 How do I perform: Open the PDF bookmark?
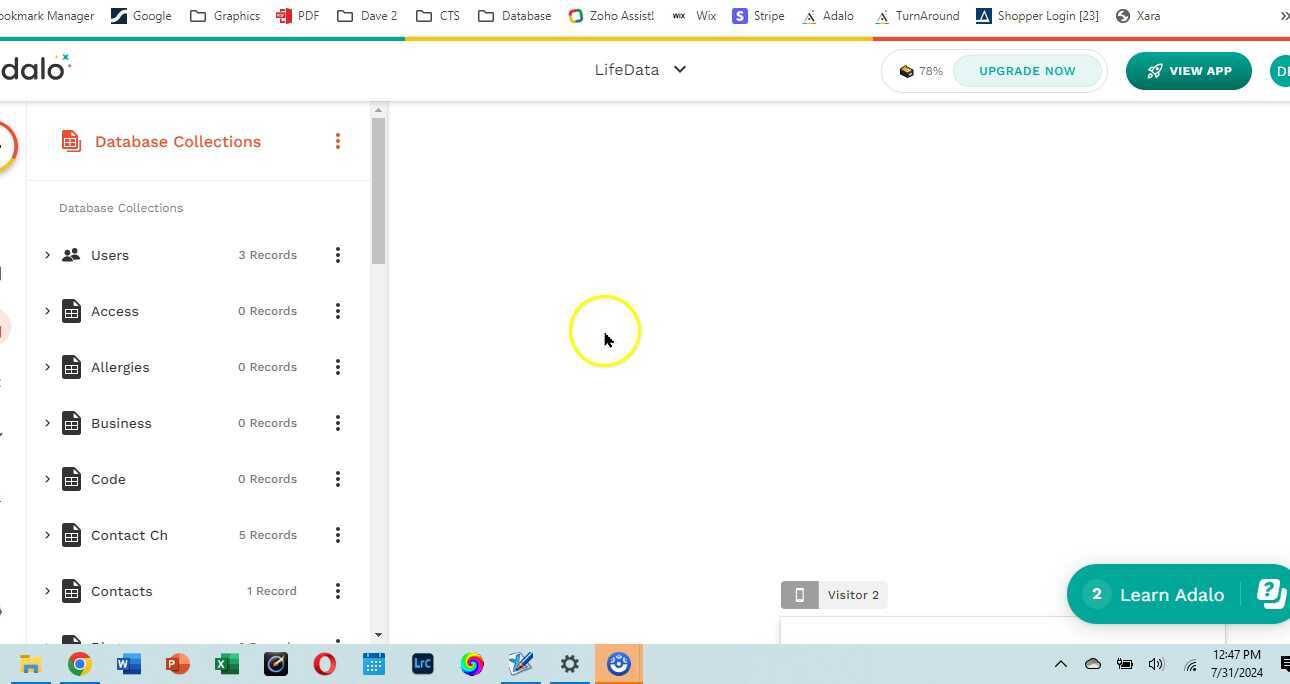pyautogui.click(x=297, y=16)
